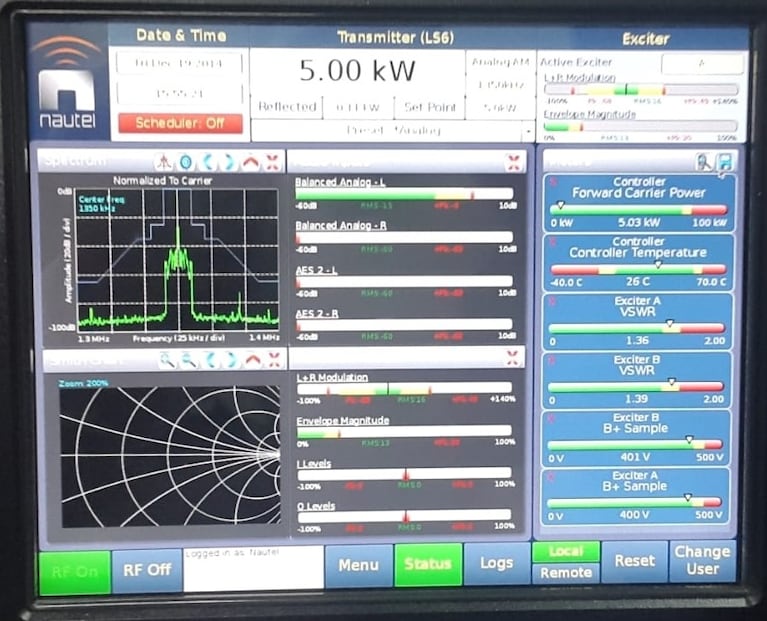767x621 pixels.
Task: Click the 5.00 kW power readout
Action: (x=358, y=70)
